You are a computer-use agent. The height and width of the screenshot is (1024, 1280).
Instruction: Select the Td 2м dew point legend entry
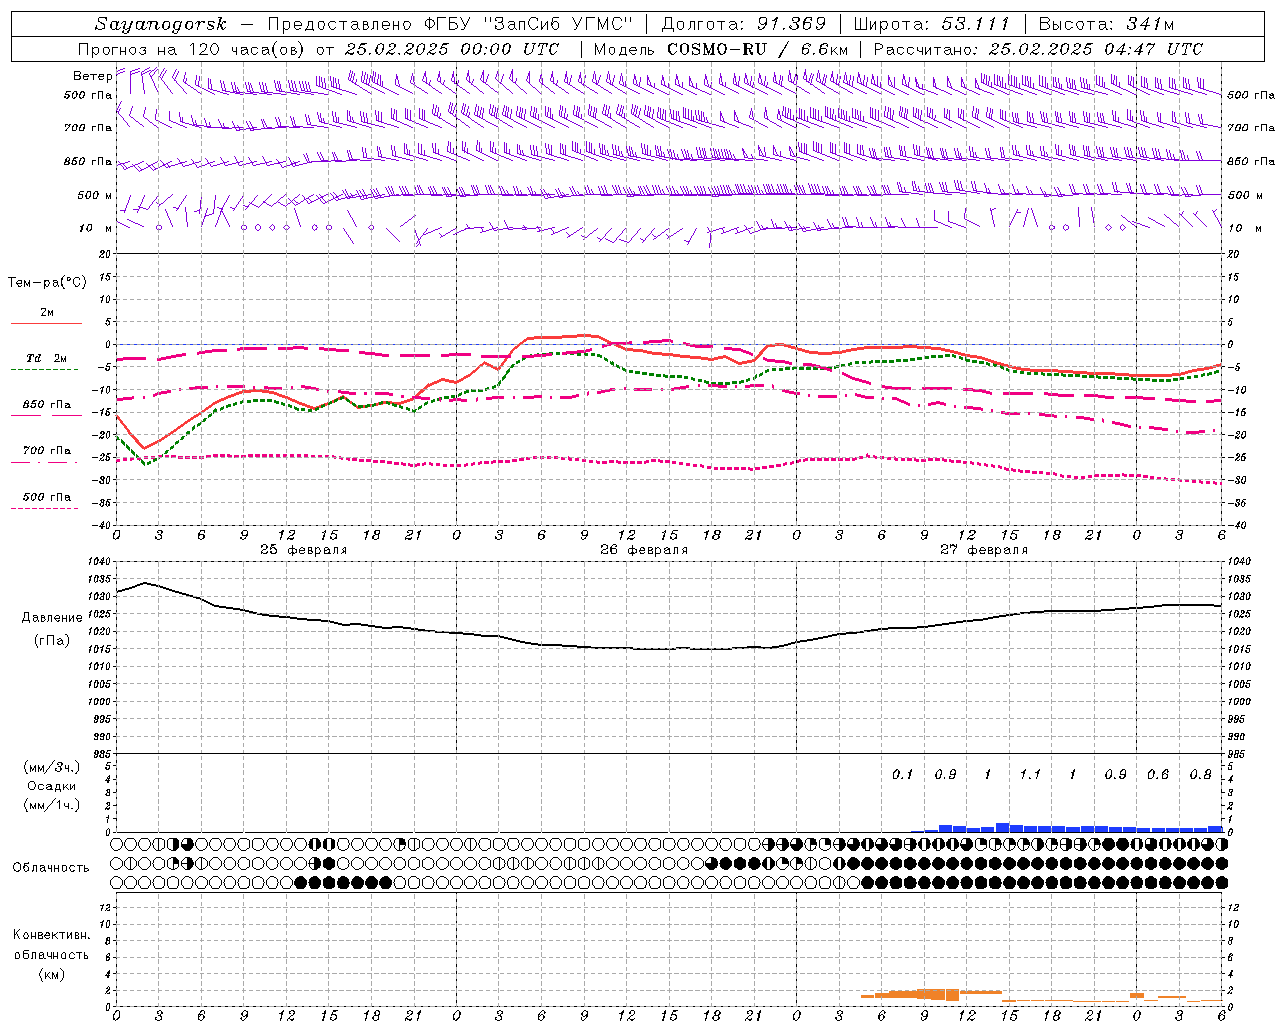coord(46,358)
